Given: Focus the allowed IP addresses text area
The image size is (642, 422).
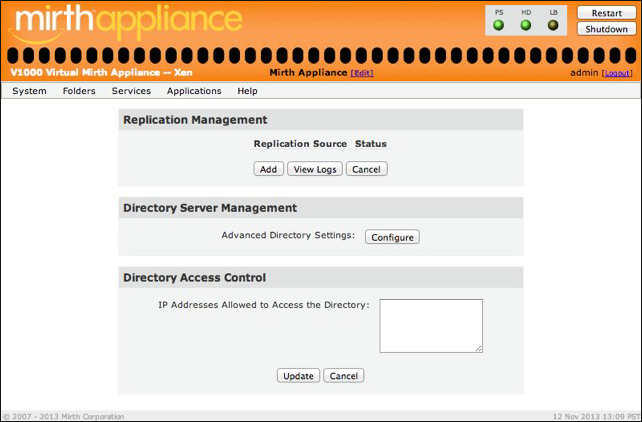Looking at the screenshot, I should point(431,326).
